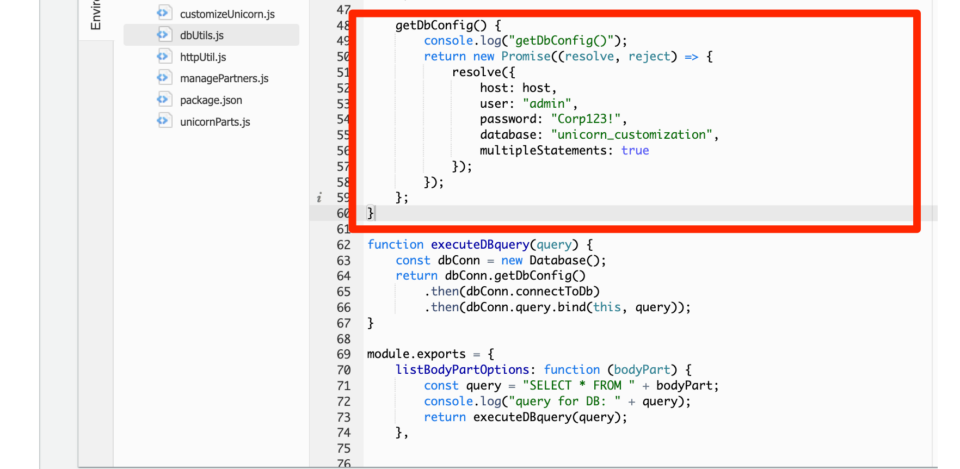Click line number 69 in the gutter
Viewport: 960px width, 469px height.
[343, 354]
